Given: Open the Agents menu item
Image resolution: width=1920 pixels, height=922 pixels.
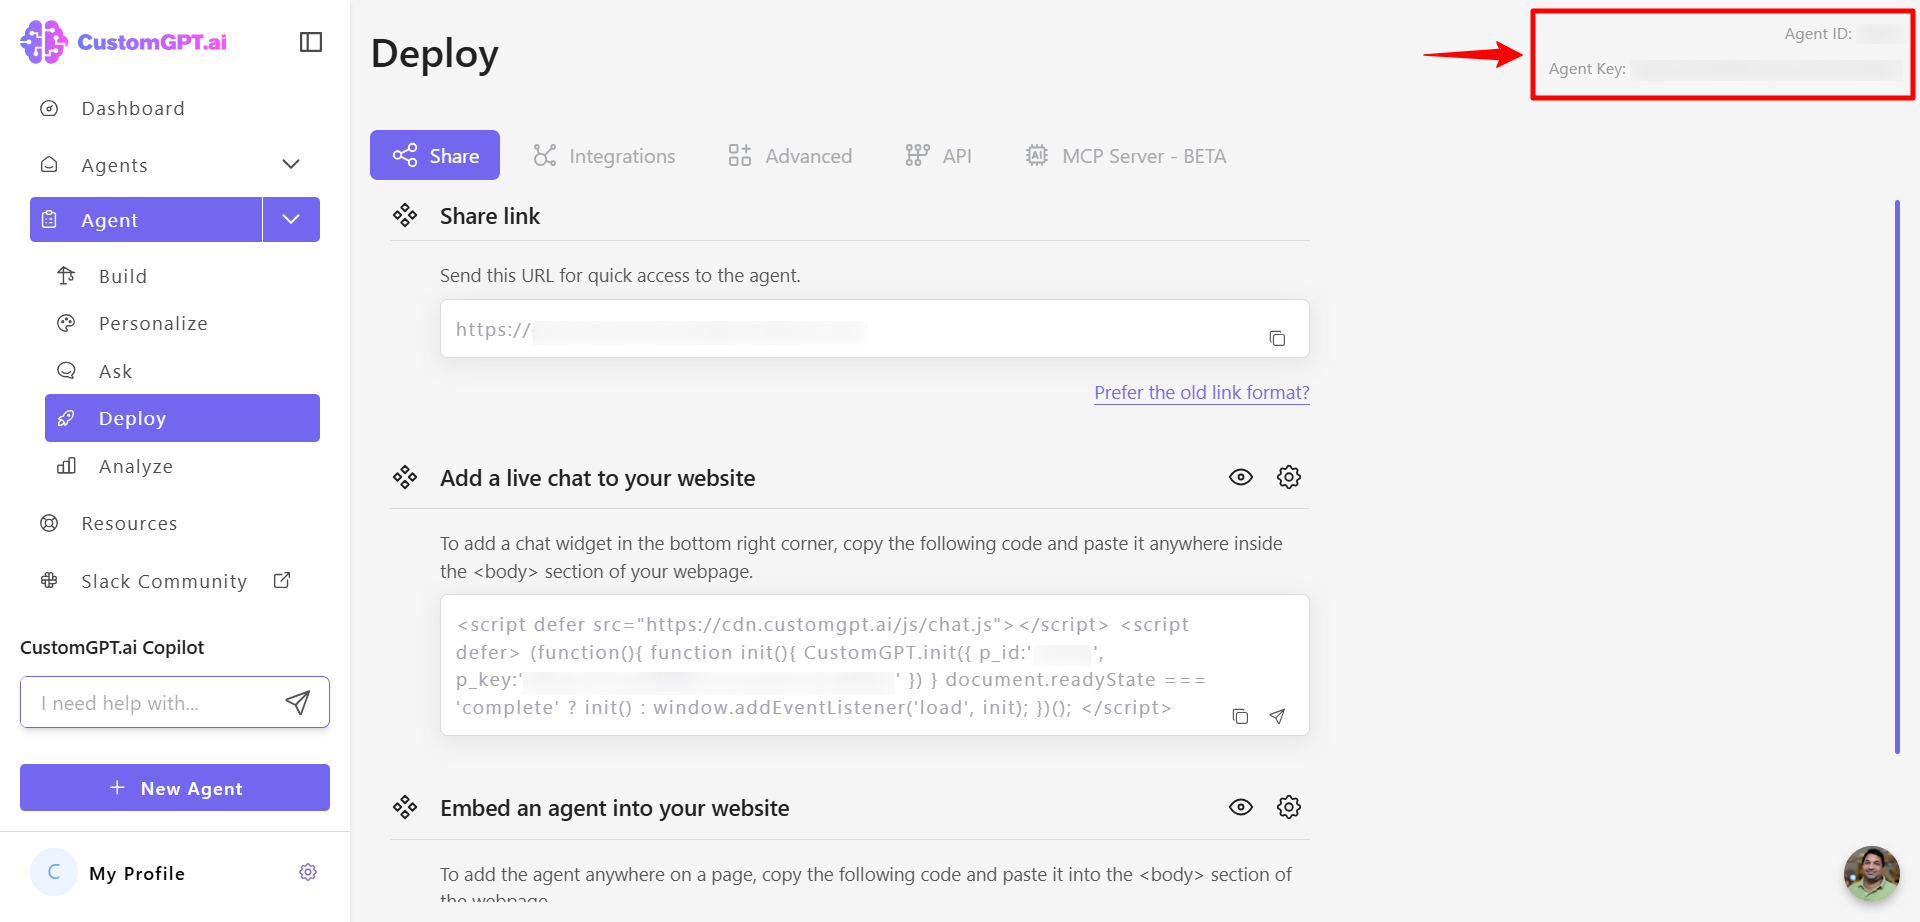Looking at the screenshot, I should (114, 165).
